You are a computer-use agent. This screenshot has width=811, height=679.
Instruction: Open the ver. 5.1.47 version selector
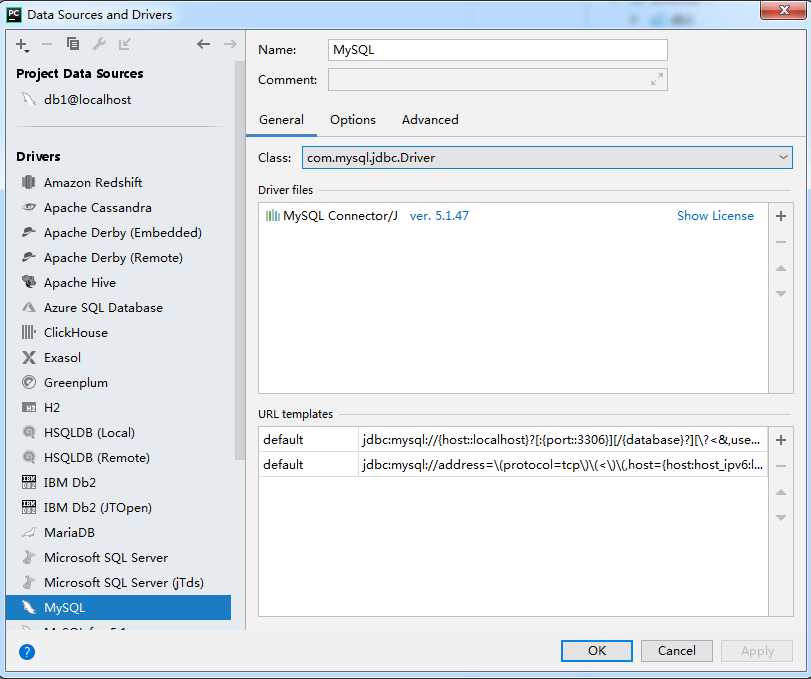(x=439, y=216)
